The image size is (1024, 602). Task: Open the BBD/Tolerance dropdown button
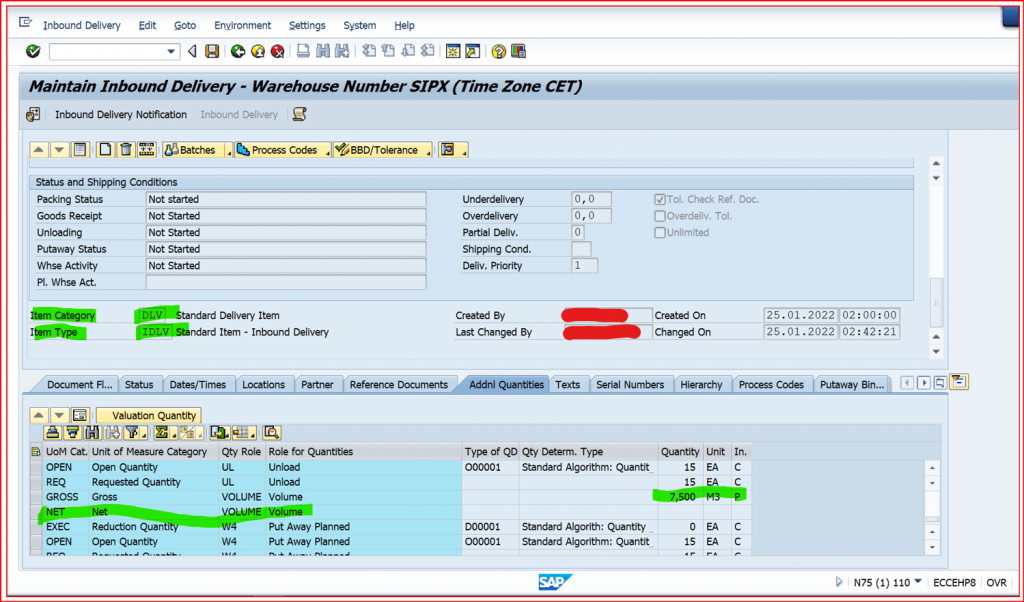(x=383, y=150)
